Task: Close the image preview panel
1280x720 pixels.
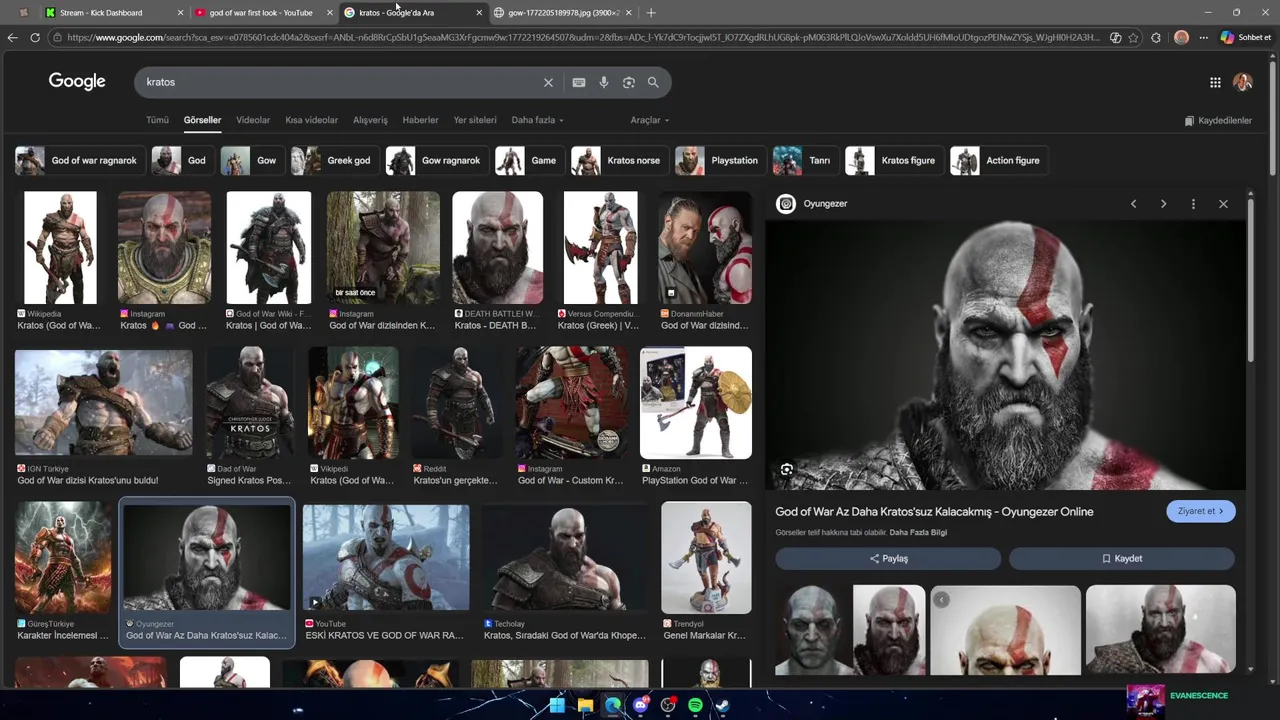Action: point(1223,204)
